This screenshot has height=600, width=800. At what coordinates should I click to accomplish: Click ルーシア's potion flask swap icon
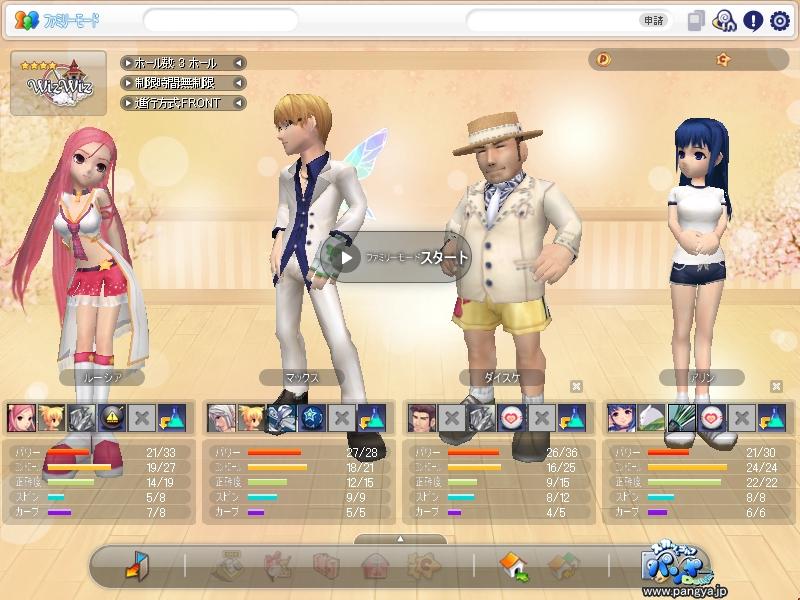[172, 418]
